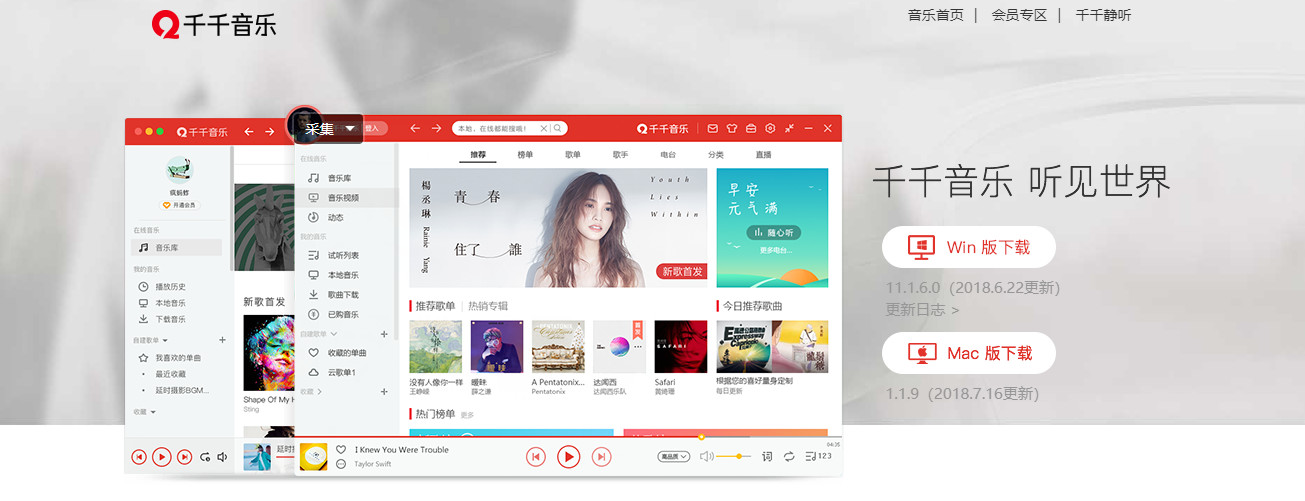Image resolution: width=1305 pixels, height=501 pixels.
Task: Open the 歌手 tab
Action: (620, 155)
